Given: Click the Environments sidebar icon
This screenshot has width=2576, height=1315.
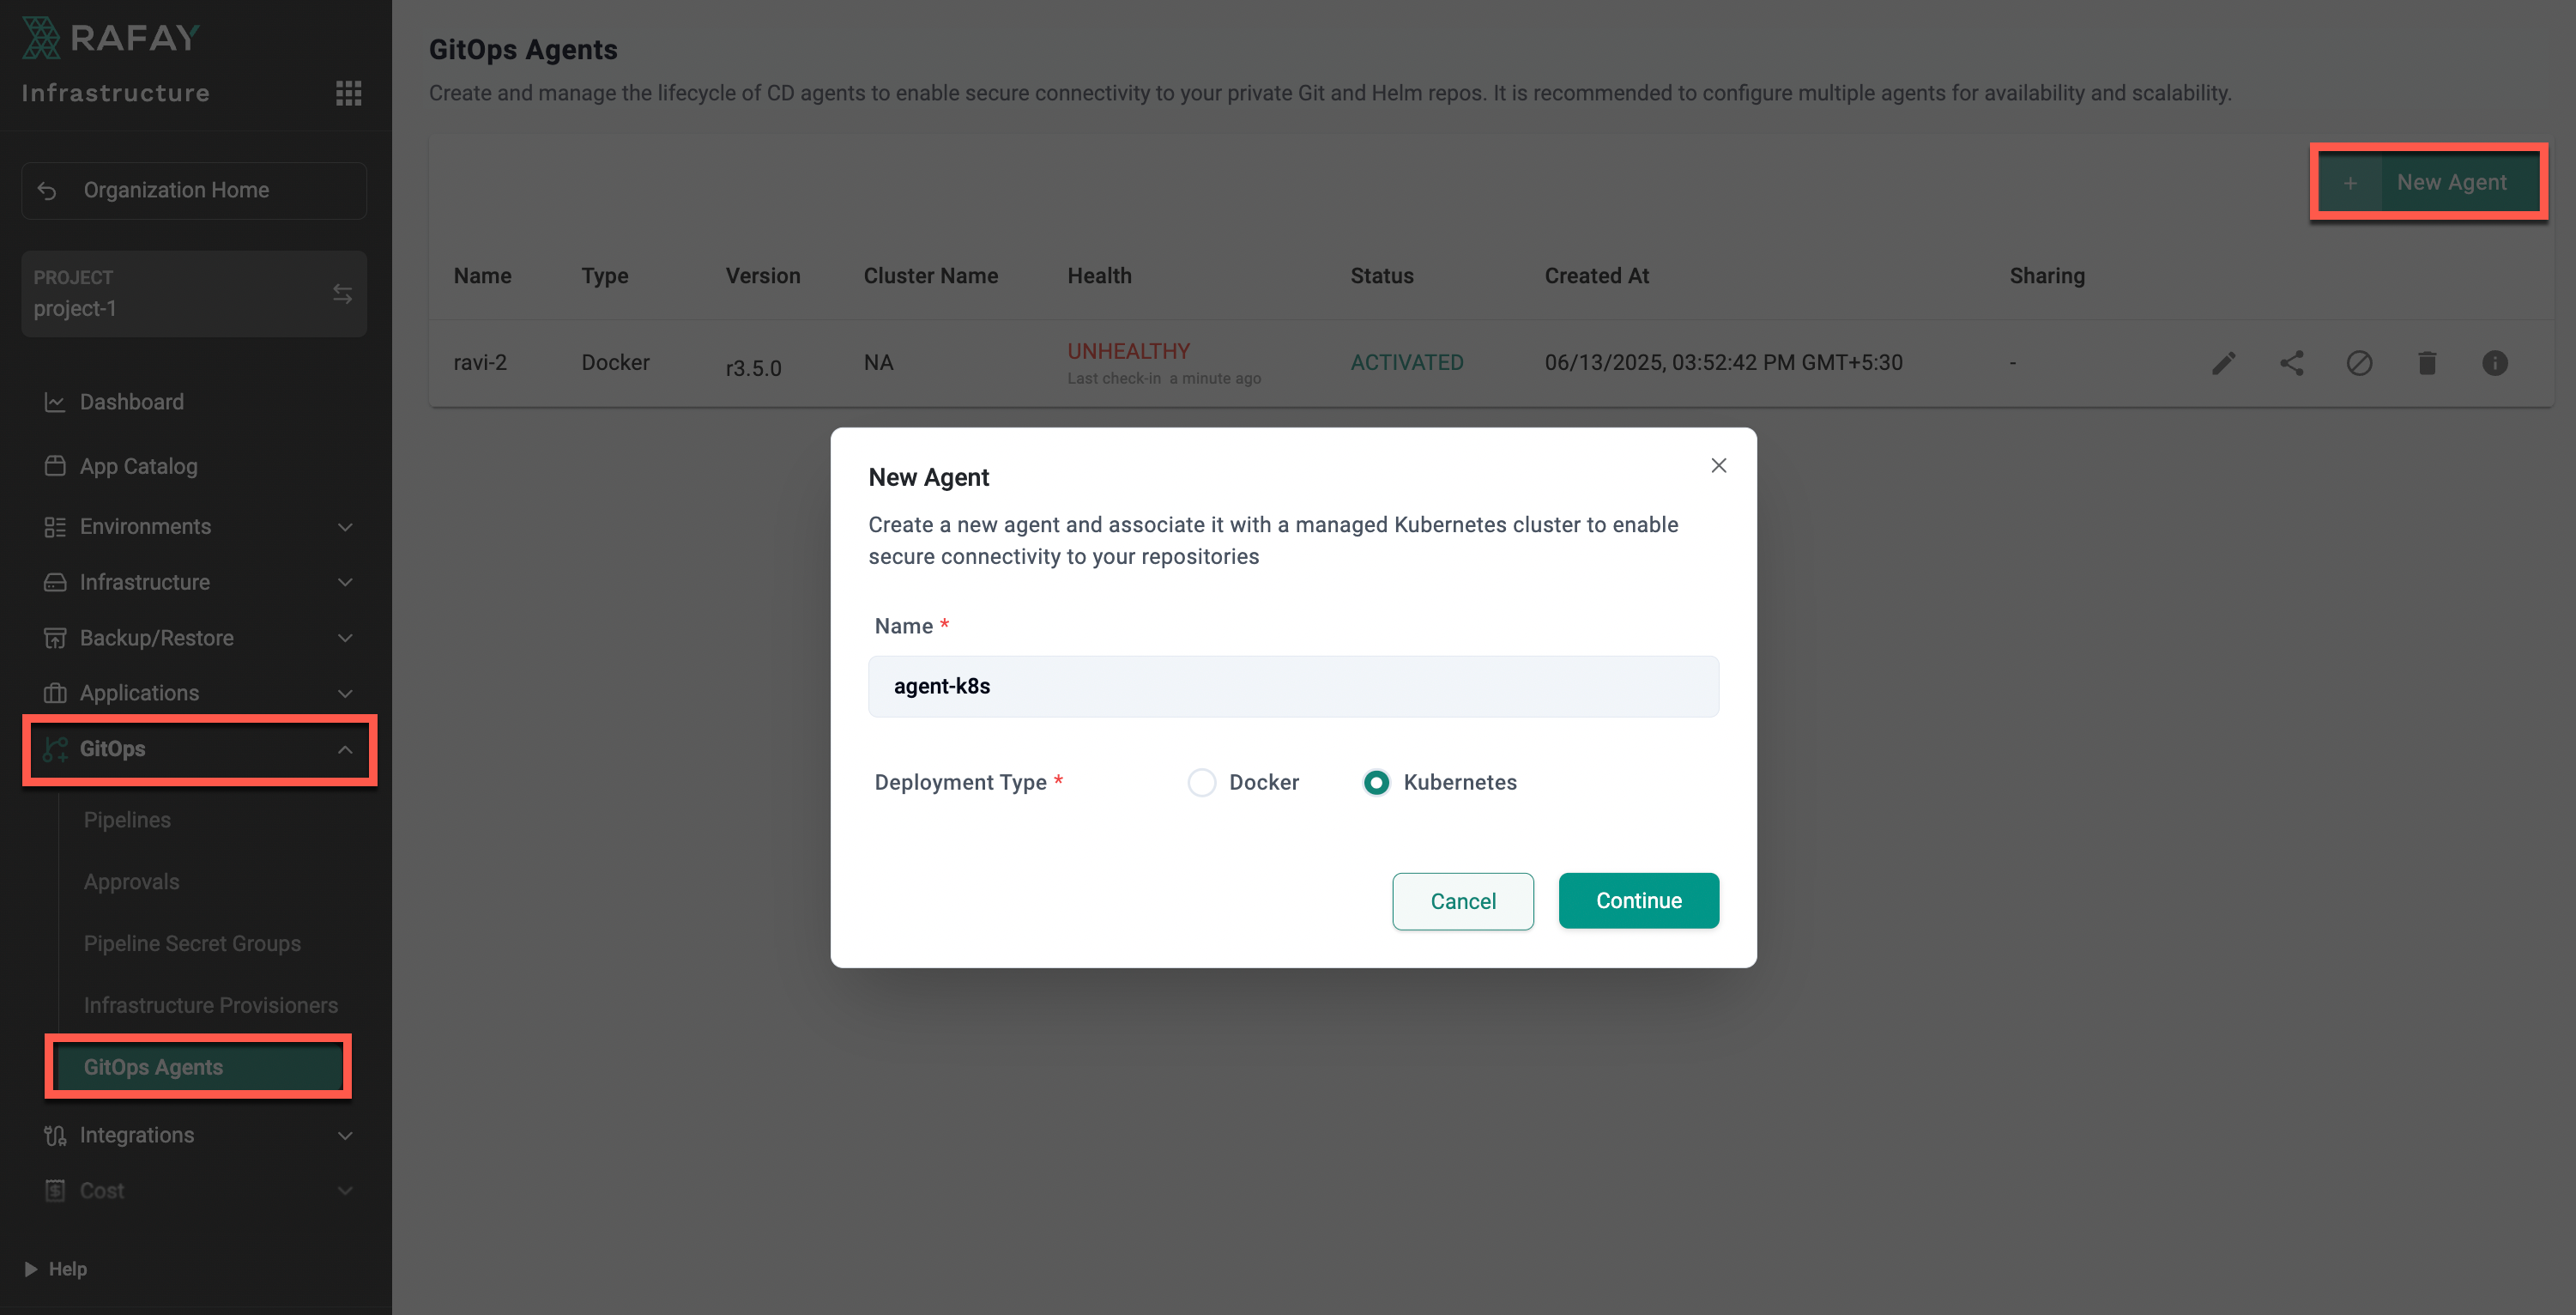Looking at the screenshot, I should tap(55, 527).
